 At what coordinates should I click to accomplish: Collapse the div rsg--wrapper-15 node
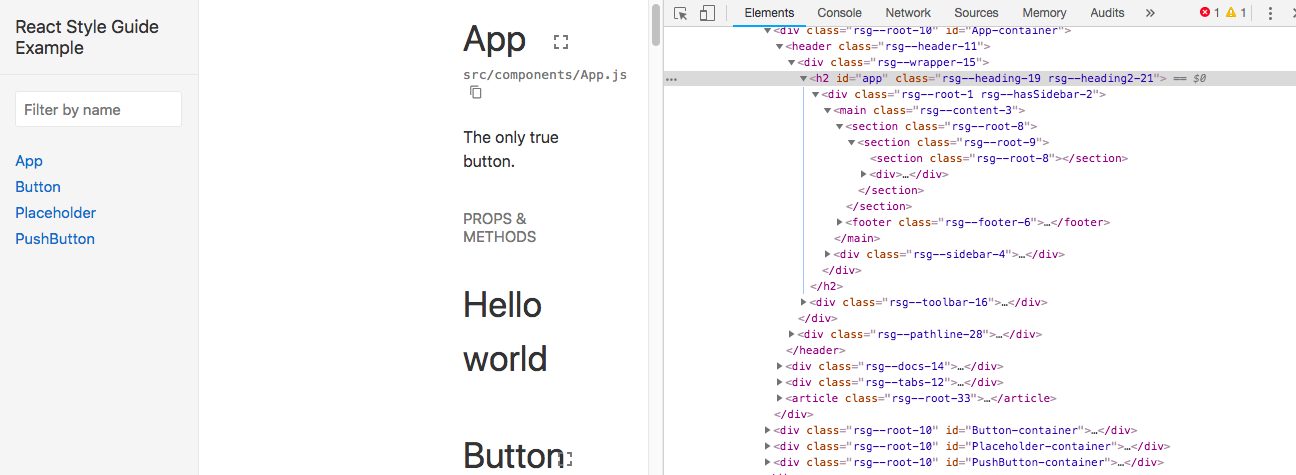792,62
